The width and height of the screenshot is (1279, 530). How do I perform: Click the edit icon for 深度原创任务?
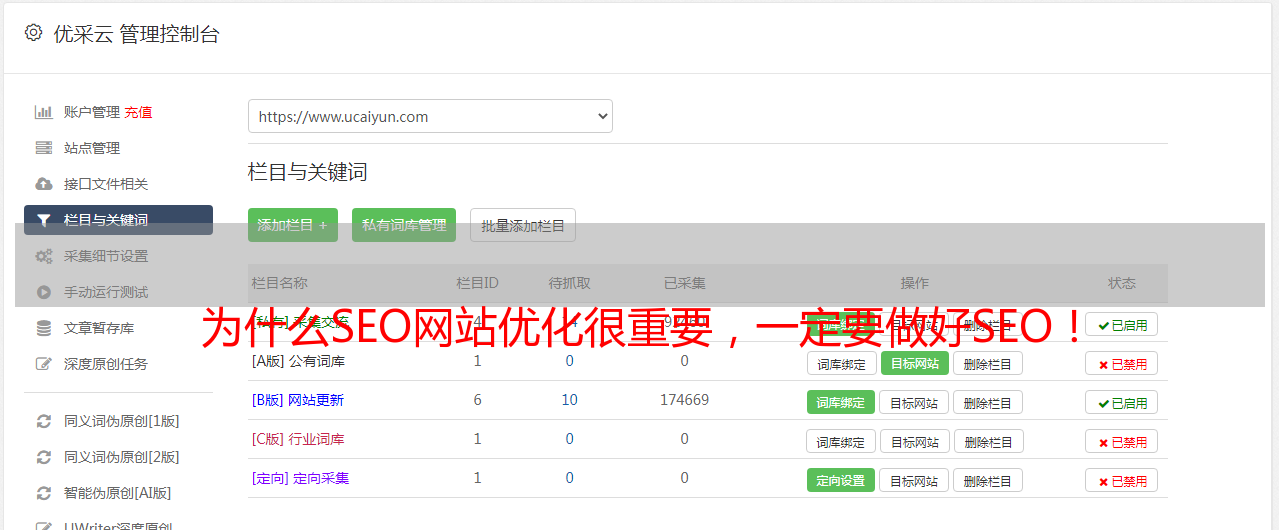pos(43,364)
